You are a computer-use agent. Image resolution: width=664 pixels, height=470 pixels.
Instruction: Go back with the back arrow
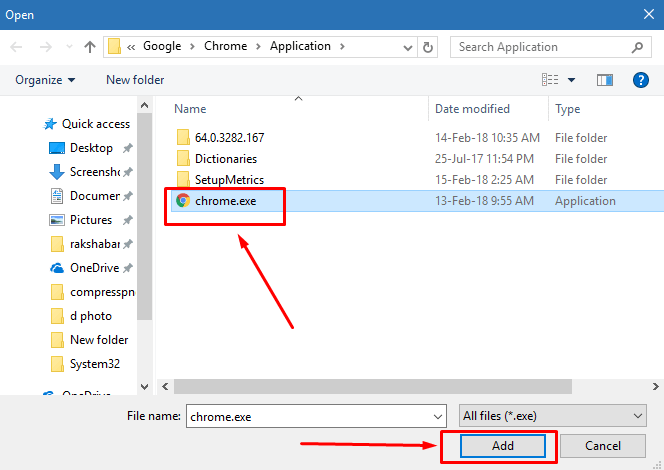tap(16, 47)
